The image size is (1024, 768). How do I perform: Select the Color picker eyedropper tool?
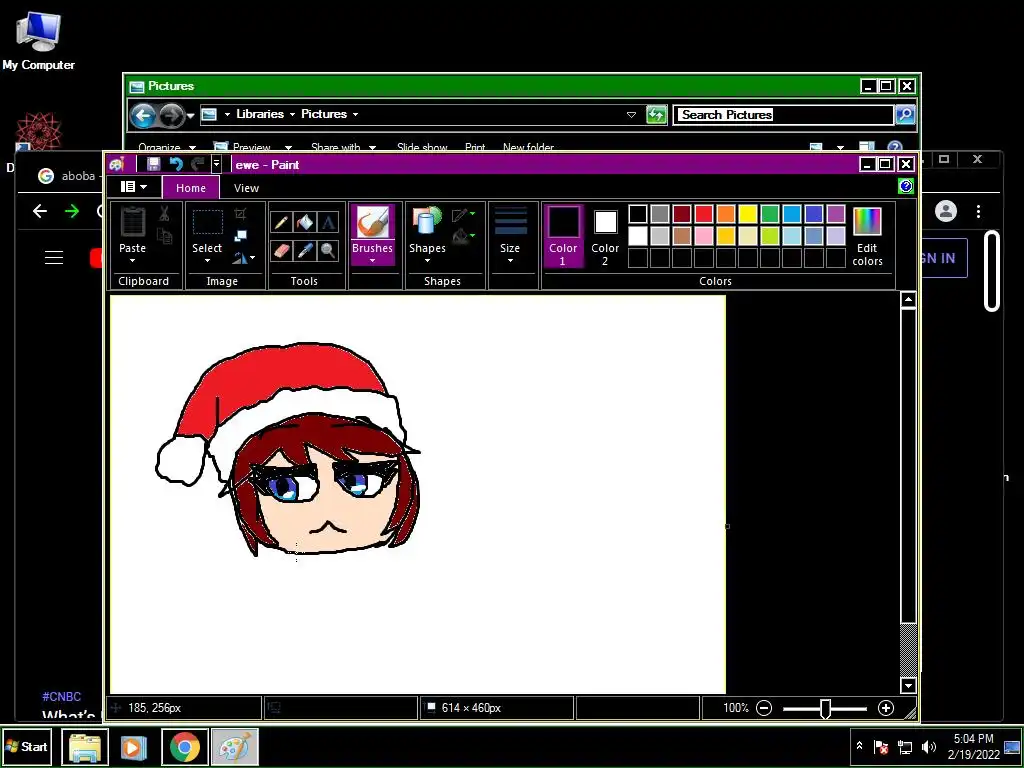coord(304,250)
